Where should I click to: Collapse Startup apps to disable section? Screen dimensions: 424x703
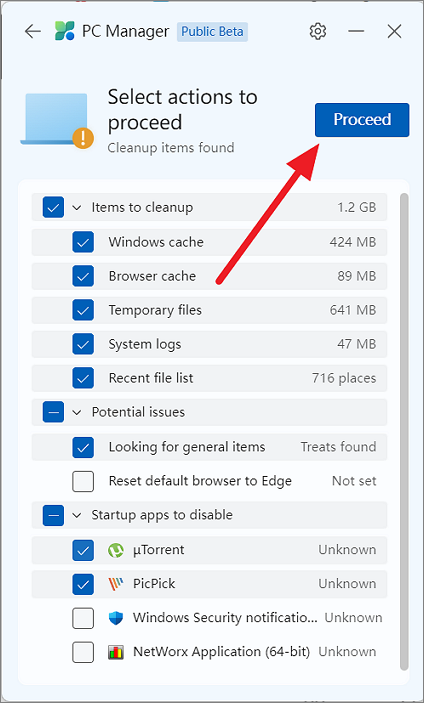click(x=77, y=515)
